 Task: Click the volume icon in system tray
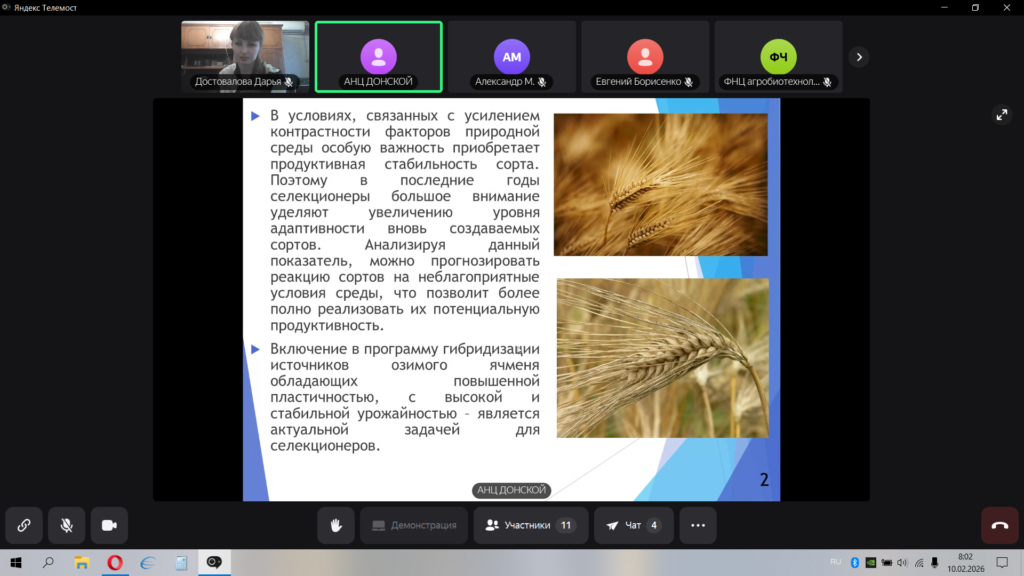(902, 563)
